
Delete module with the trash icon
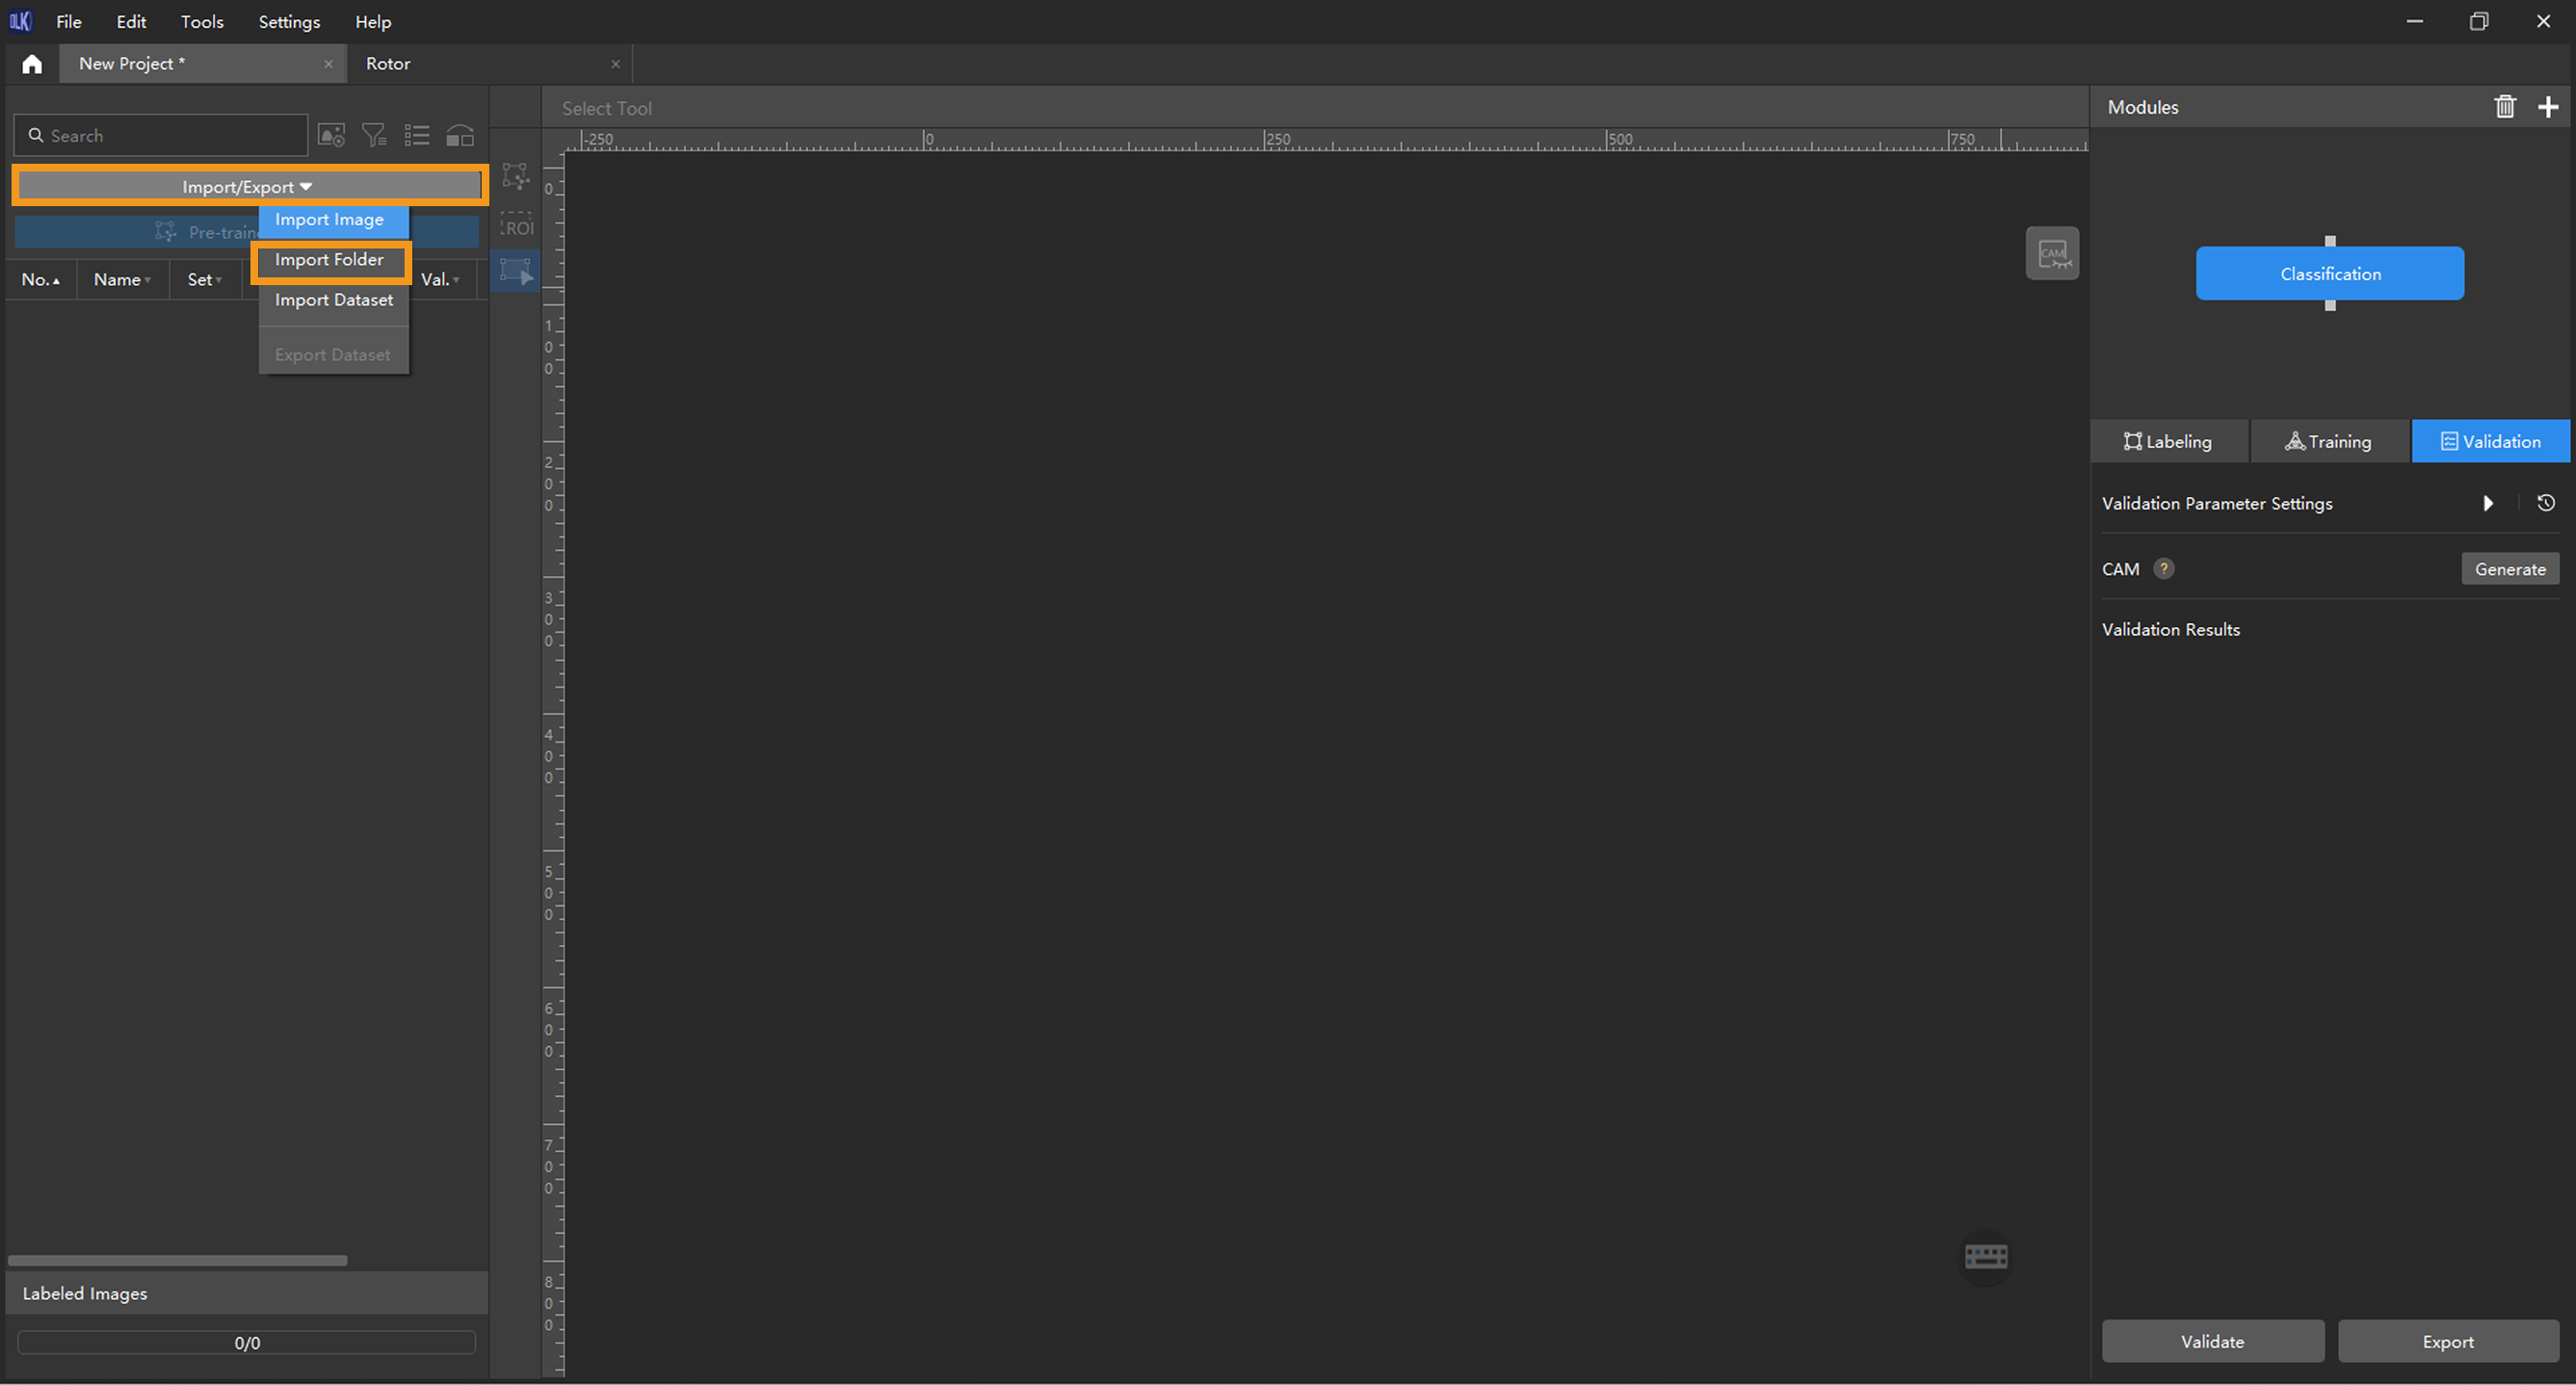click(x=2504, y=107)
